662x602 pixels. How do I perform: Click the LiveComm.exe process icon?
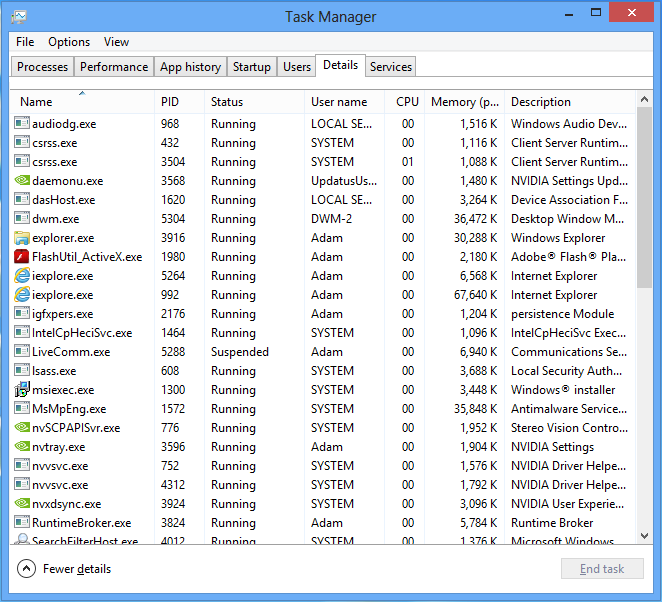[22, 351]
